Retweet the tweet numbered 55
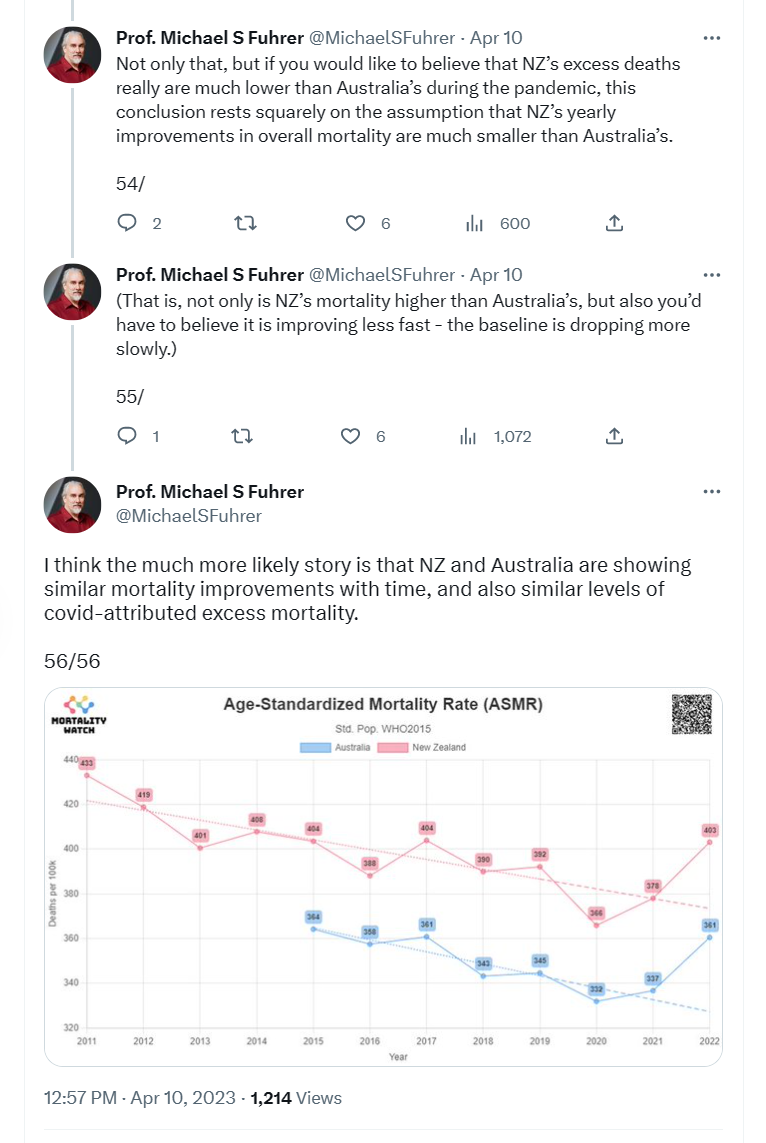The height and width of the screenshot is (1143, 766). coord(241,436)
